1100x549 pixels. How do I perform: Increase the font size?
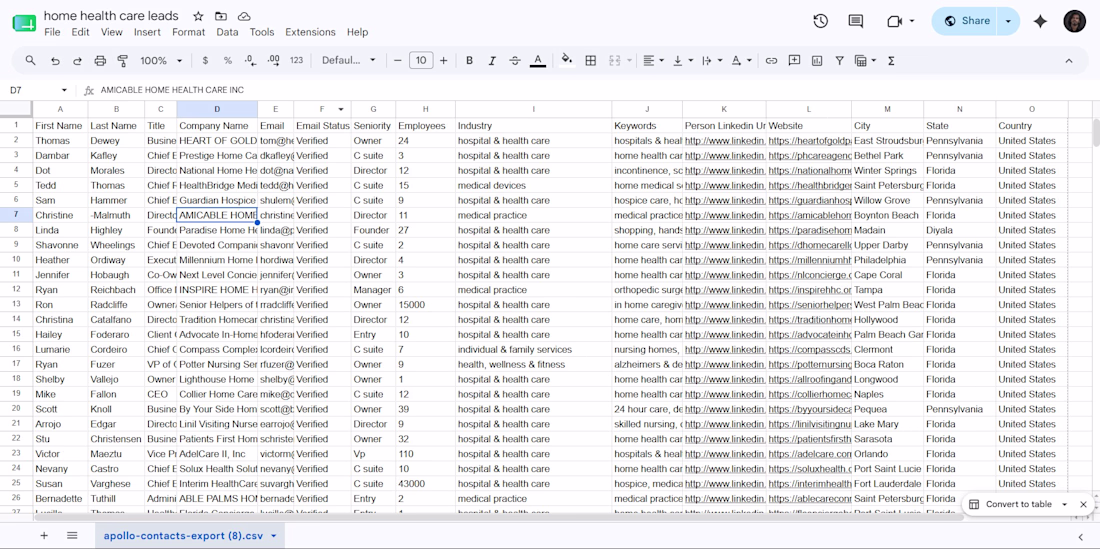(x=443, y=61)
